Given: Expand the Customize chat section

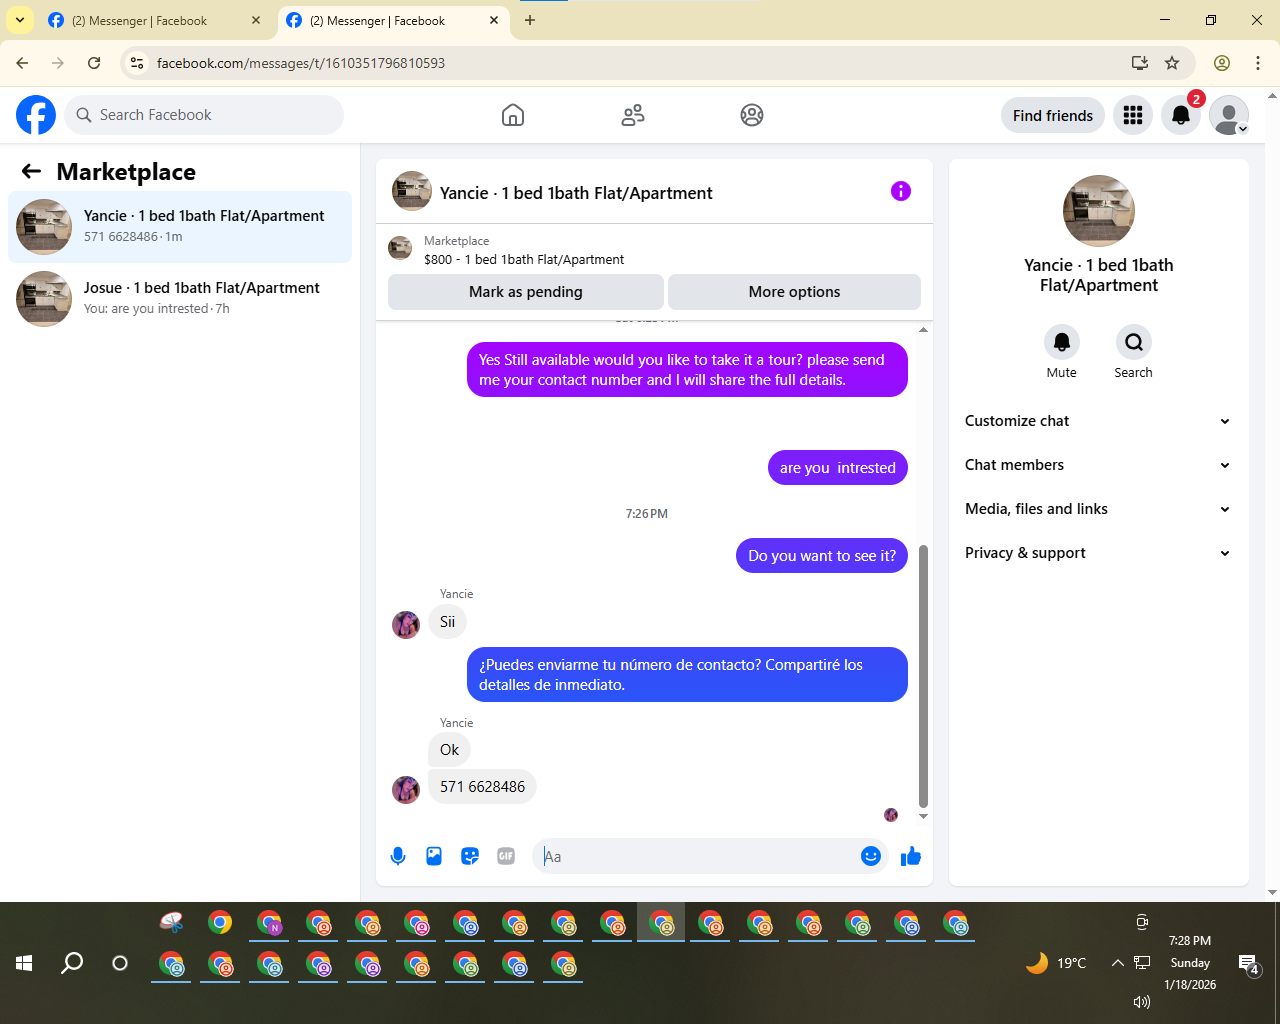Looking at the screenshot, I should coord(1098,421).
